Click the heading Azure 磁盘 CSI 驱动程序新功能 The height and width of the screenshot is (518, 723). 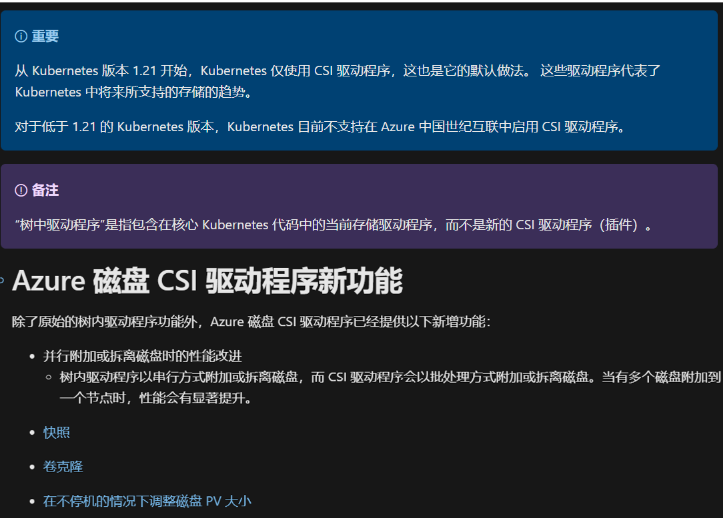click(207, 280)
